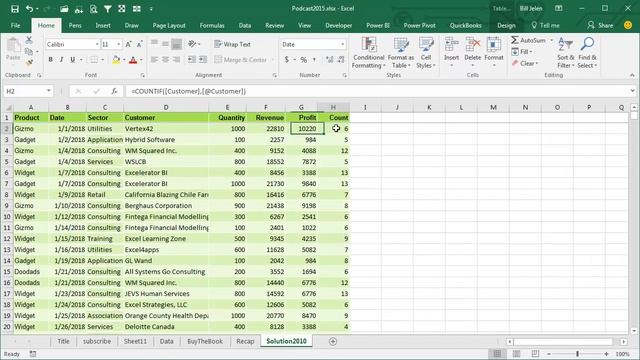Open the Name Box dropdown arrow
640x360 pixels.
49,91
